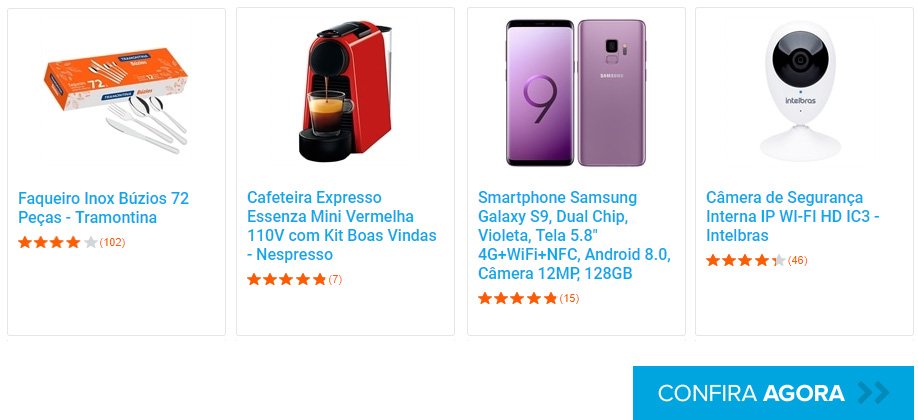The height and width of the screenshot is (420, 918).
Task: Click the star rating of the Intelbras camera
Action: click(745, 261)
